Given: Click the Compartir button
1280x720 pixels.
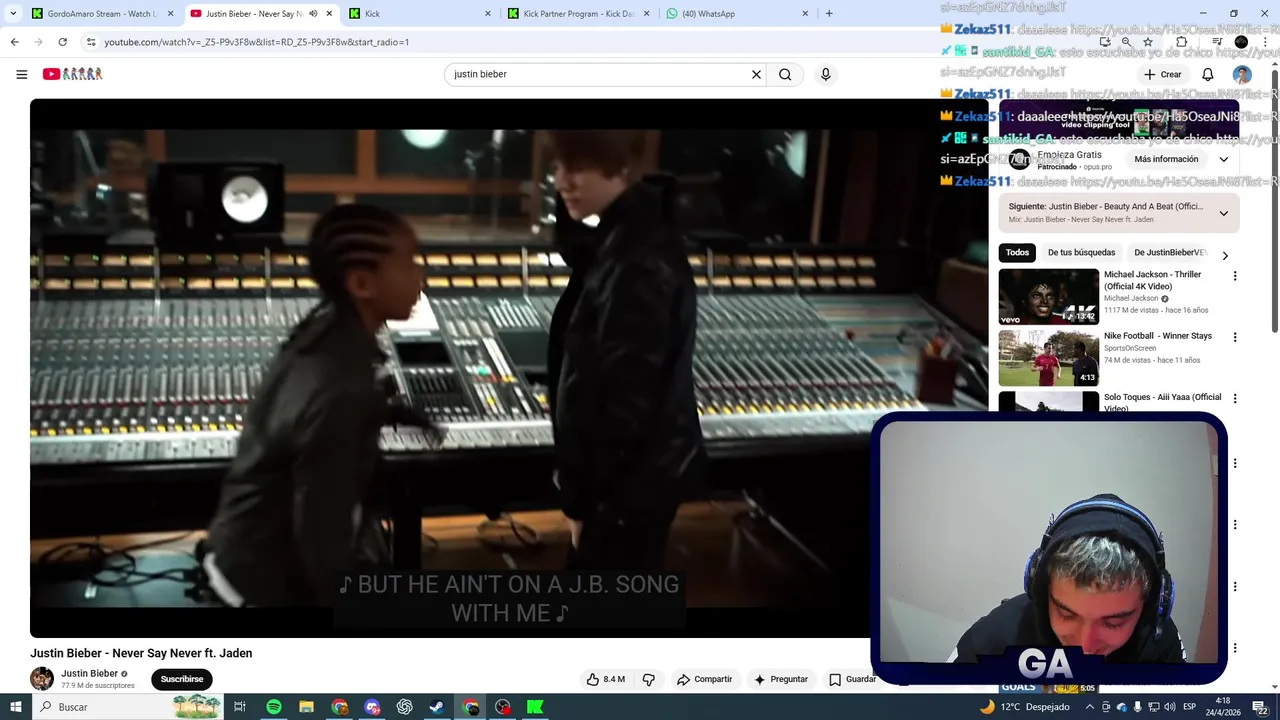Looking at the screenshot, I should point(705,679).
